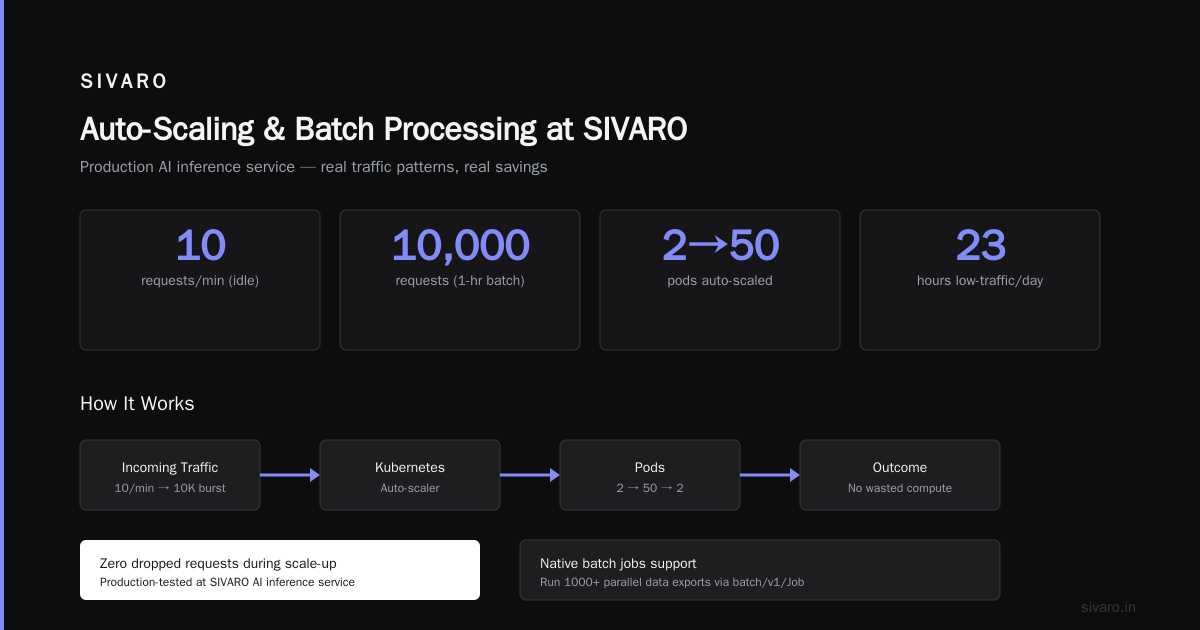Open the Zero dropped requests white callout
This screenshot has width=1200, height=630.
click(x=280, y=570)
